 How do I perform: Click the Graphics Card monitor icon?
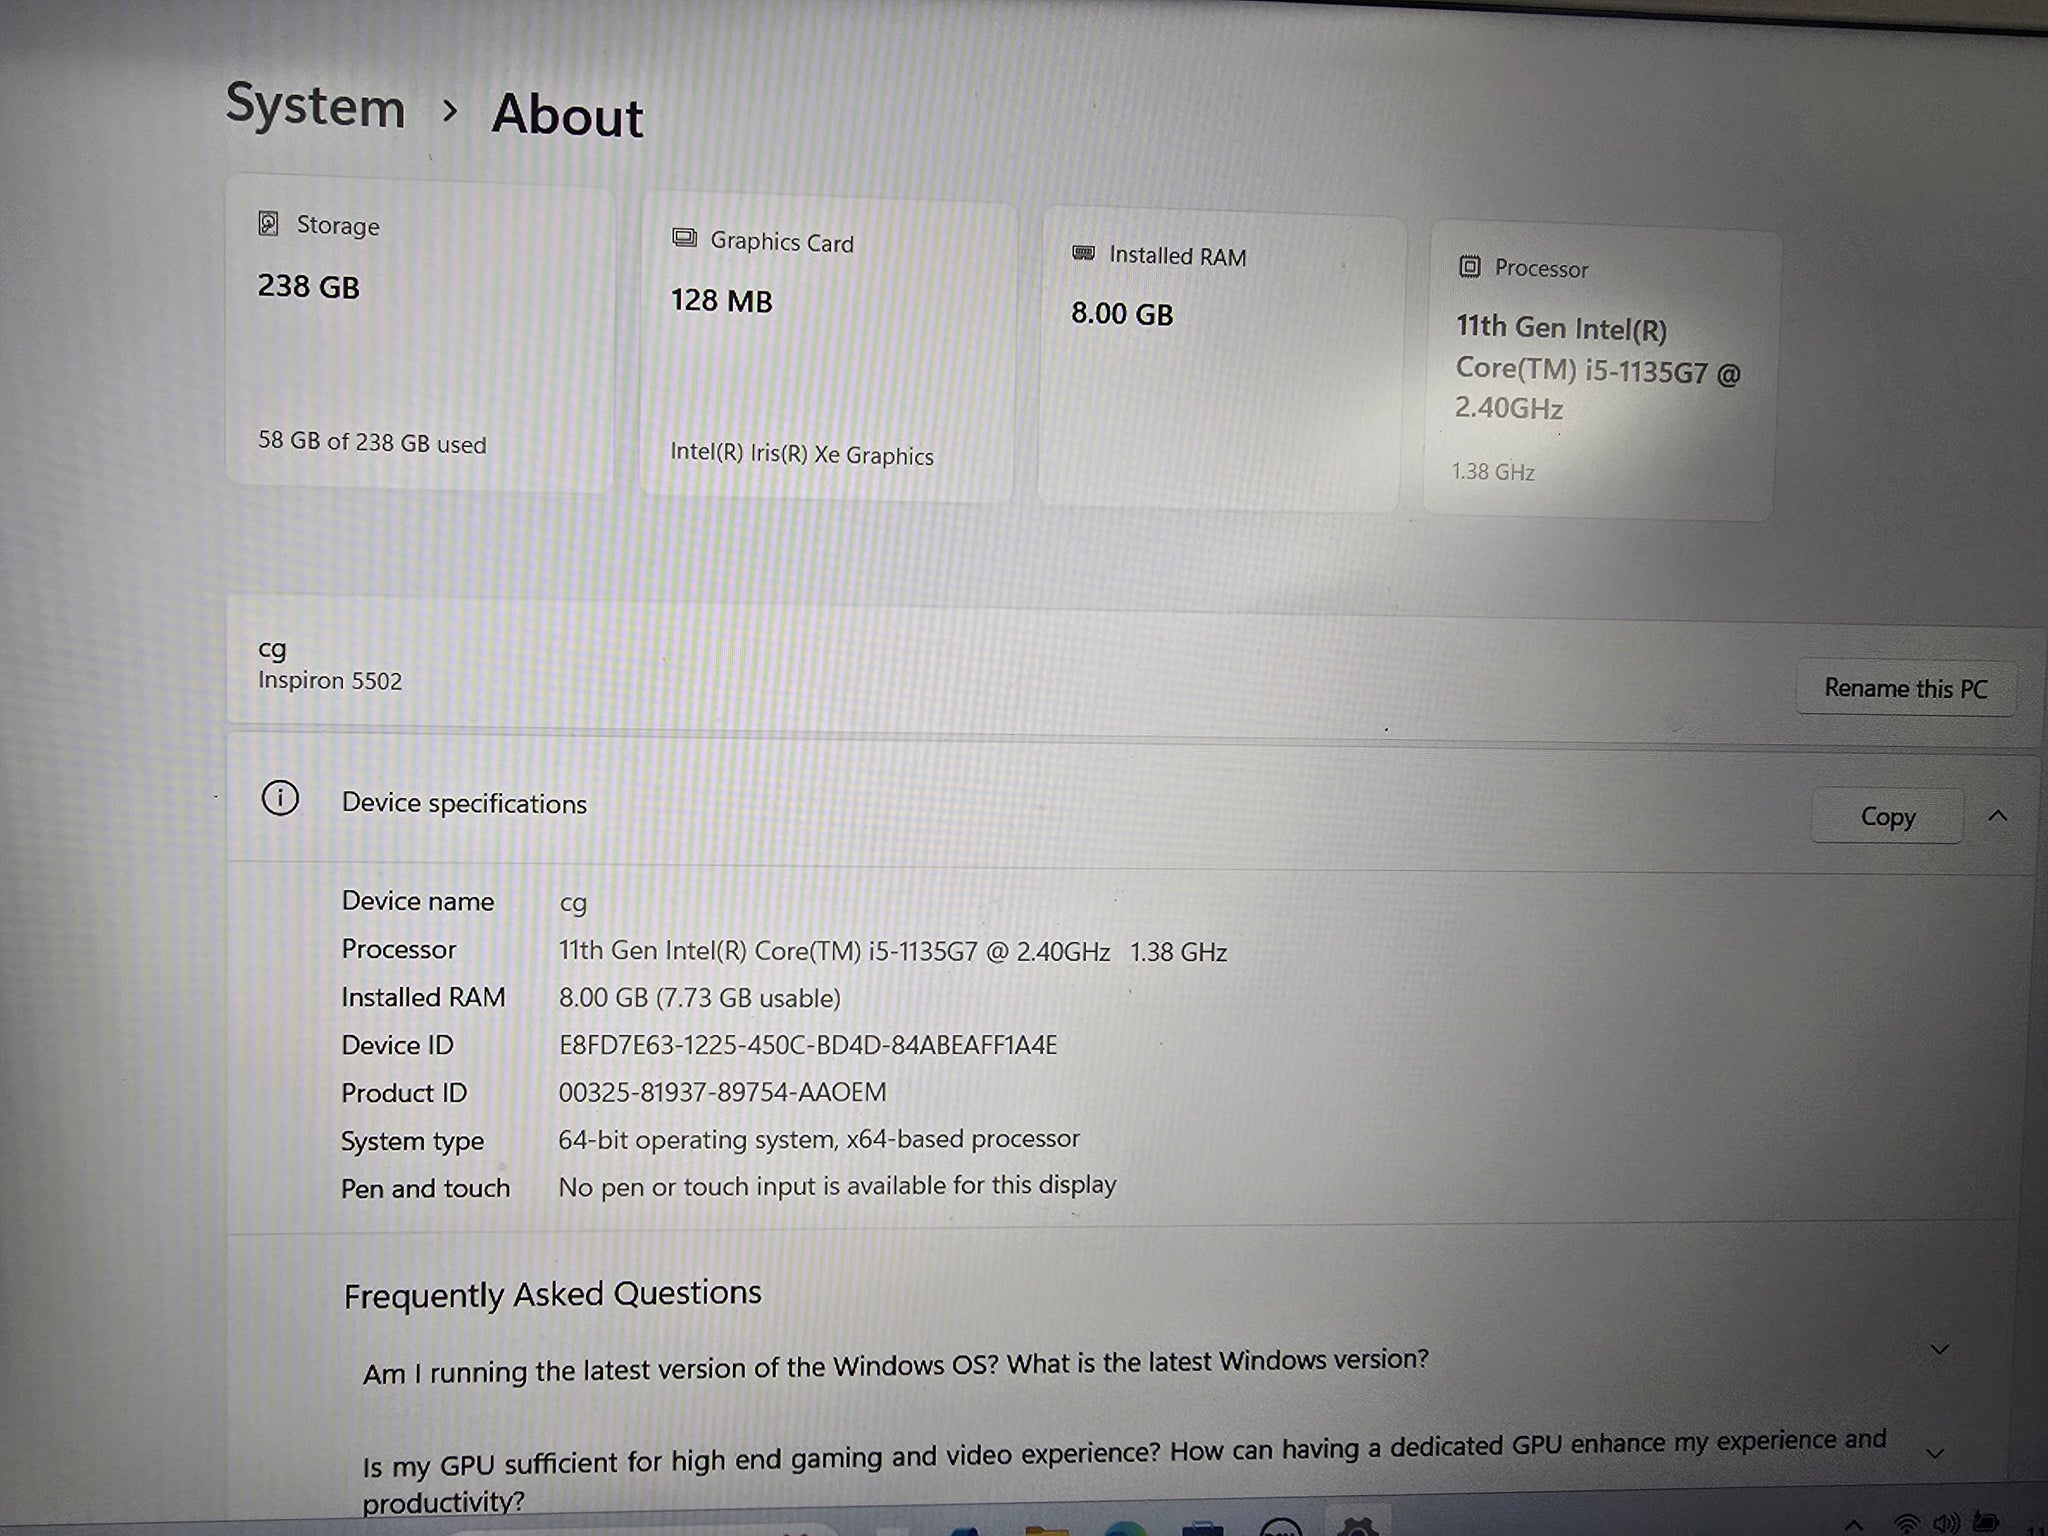point(684,238)
